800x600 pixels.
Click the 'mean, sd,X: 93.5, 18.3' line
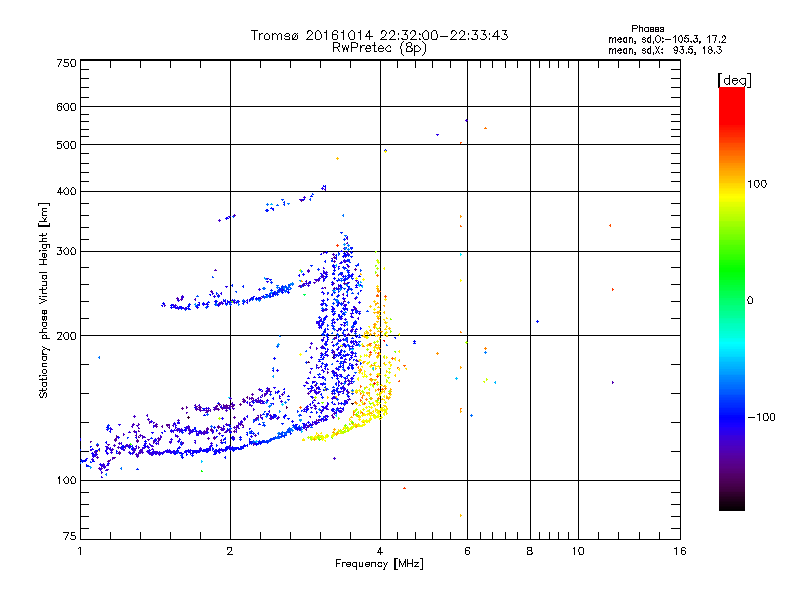[665, 50]
